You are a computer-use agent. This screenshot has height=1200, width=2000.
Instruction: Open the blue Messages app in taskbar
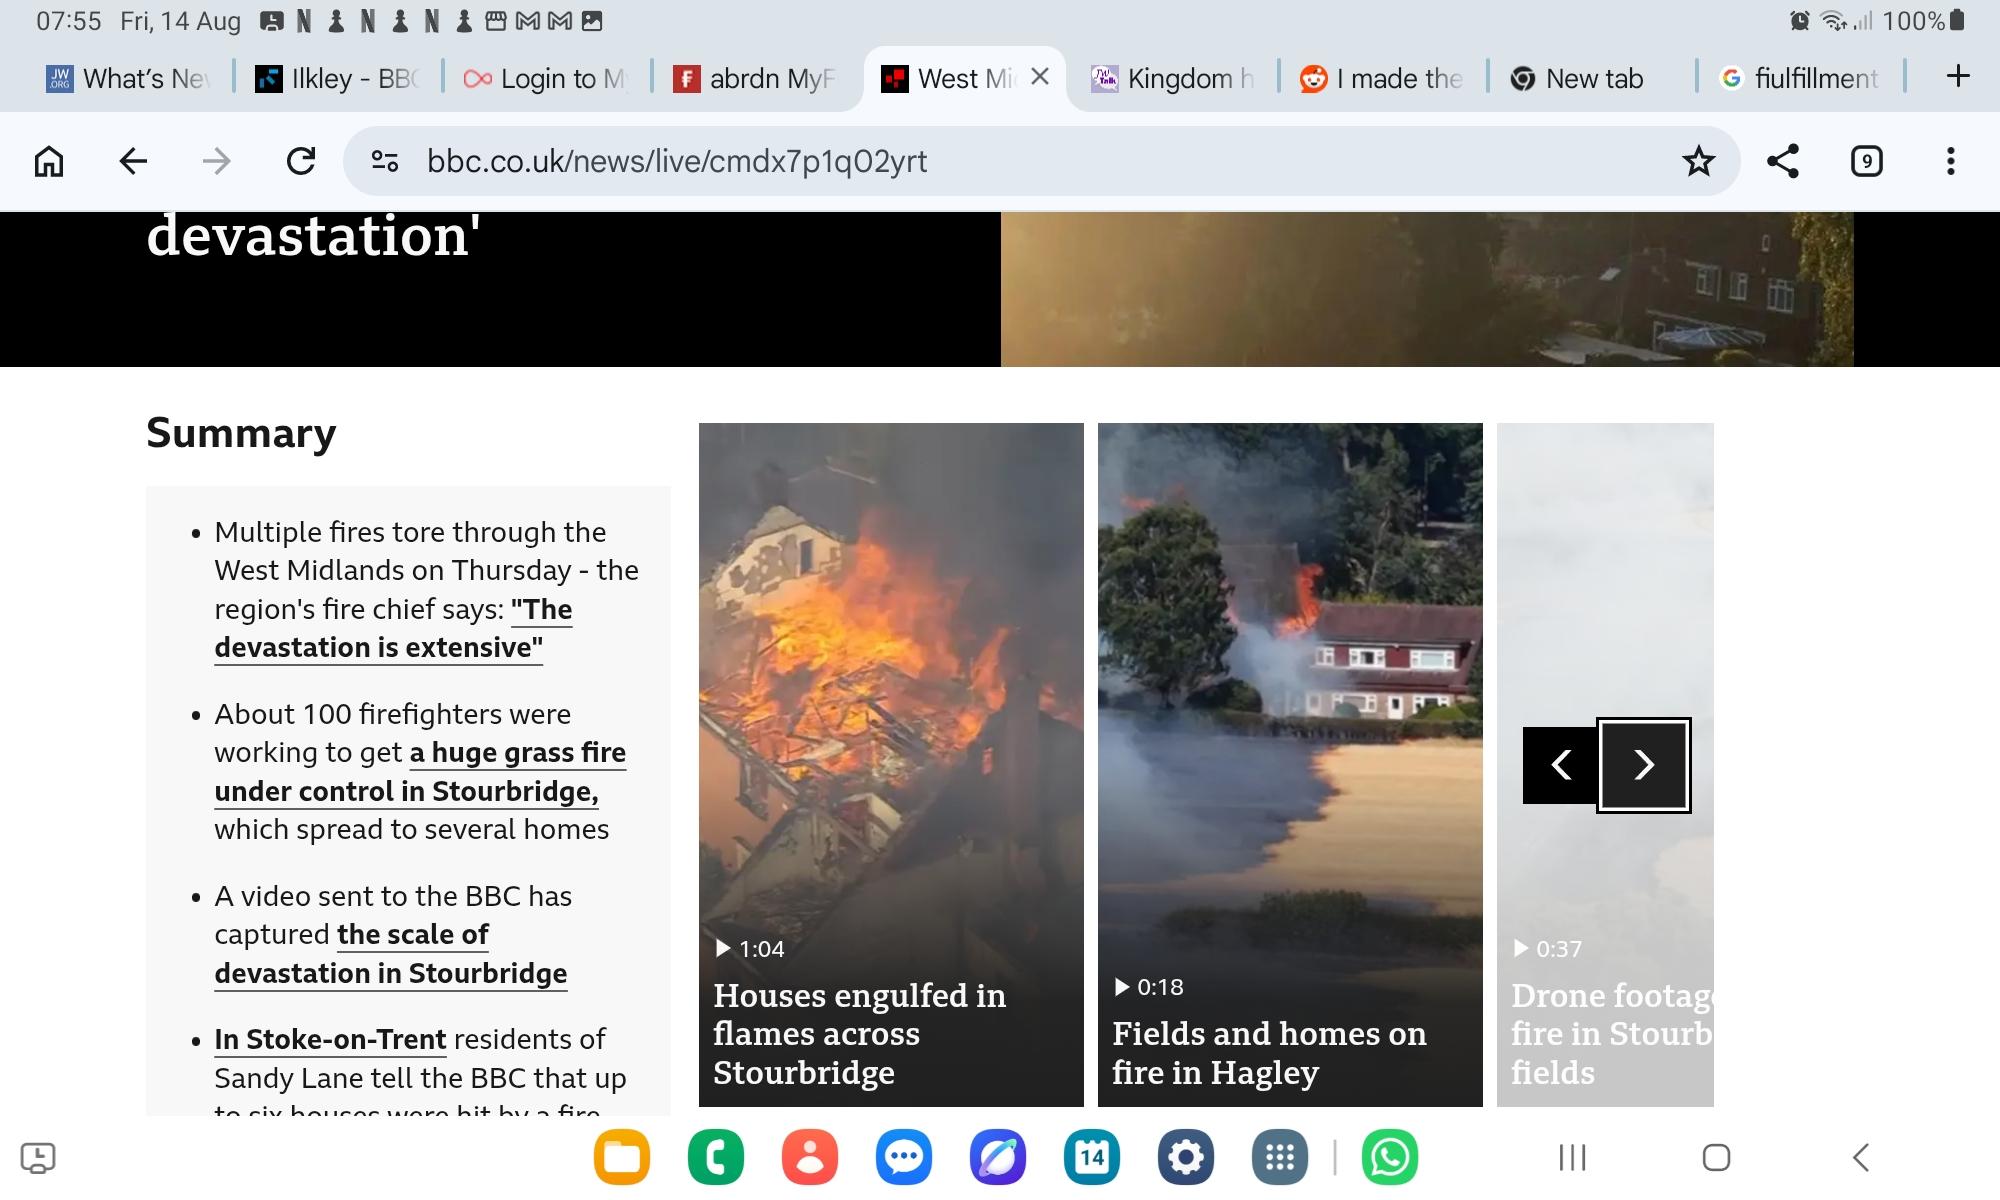click(903, 1157)
